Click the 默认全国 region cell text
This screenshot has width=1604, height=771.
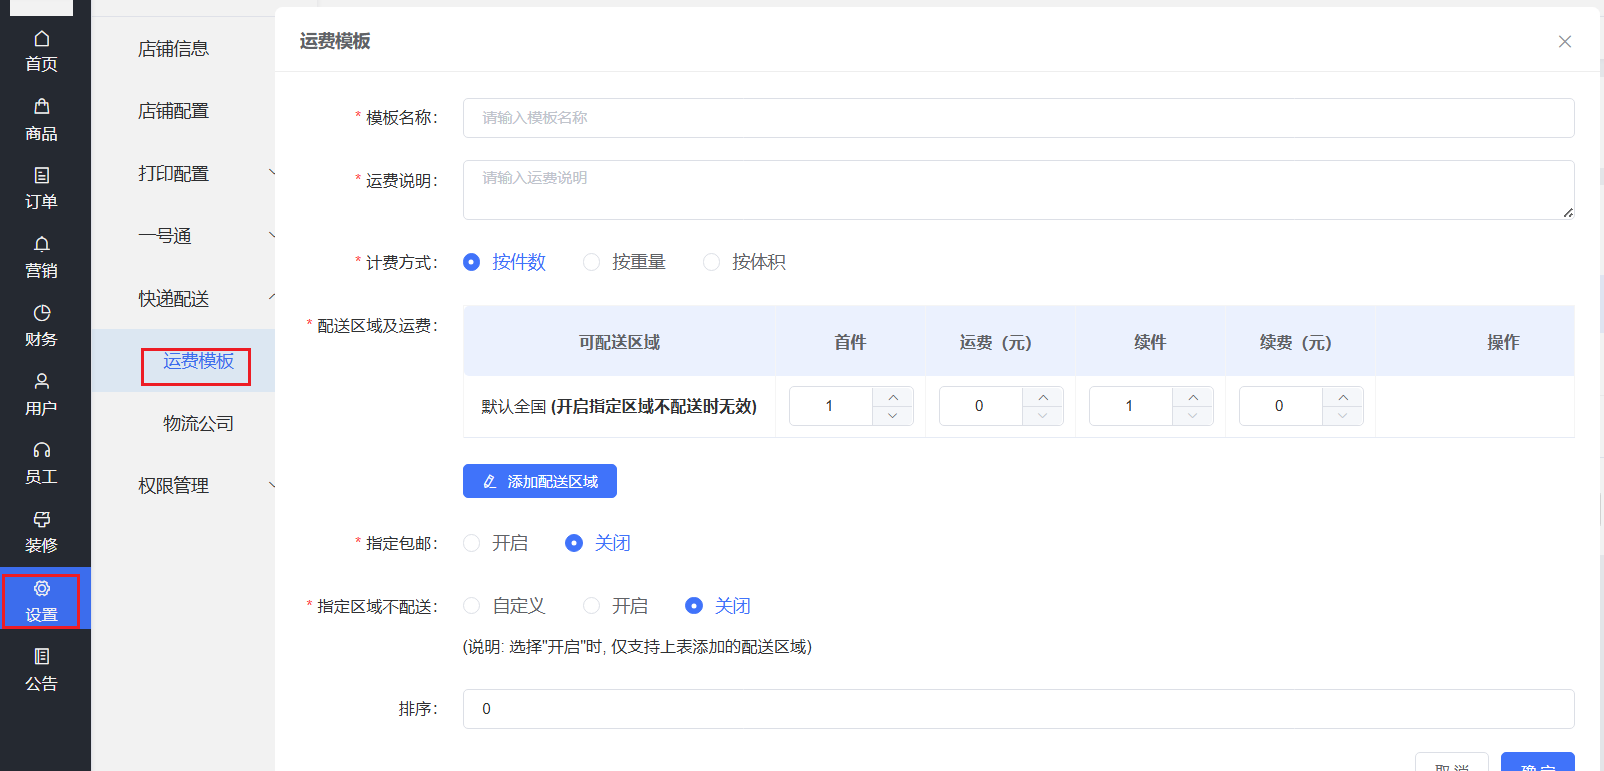coord(619,407)
